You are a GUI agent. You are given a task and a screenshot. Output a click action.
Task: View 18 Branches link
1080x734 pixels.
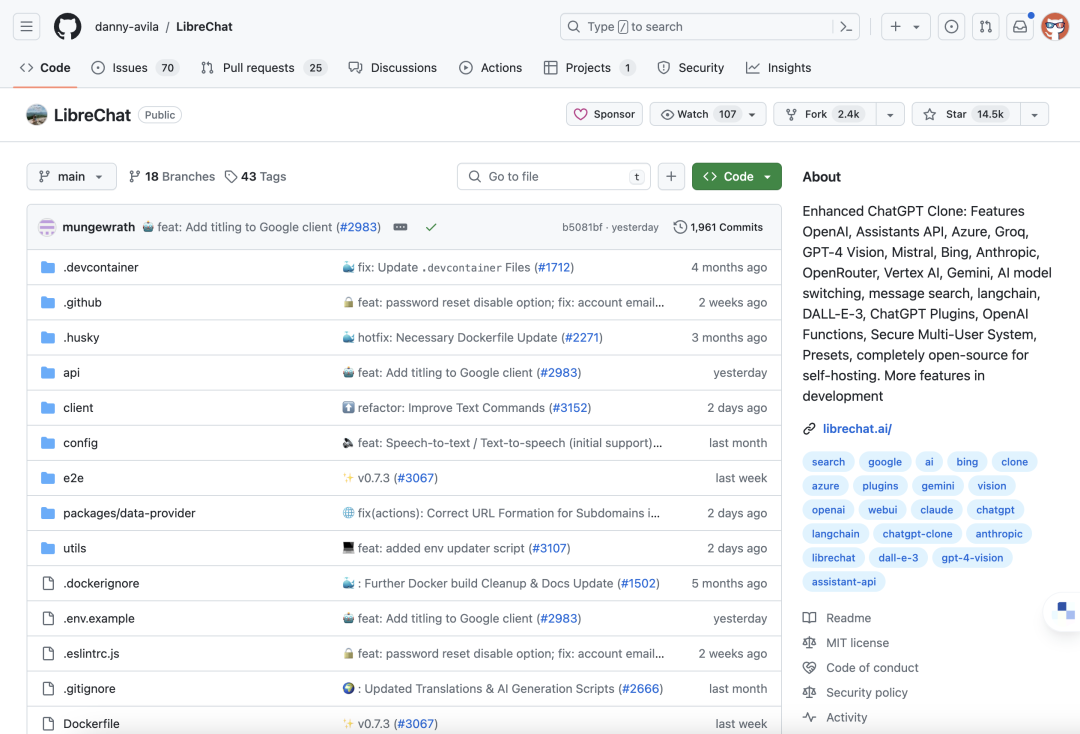pos(172,176)
